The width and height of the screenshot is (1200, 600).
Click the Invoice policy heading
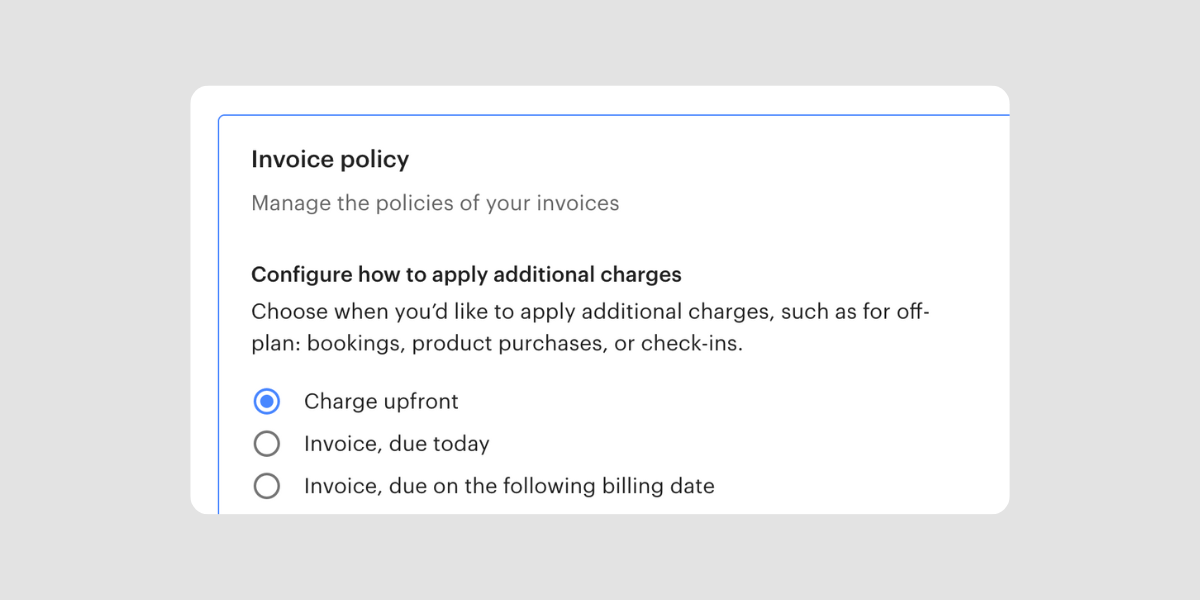tap(330, 159)
